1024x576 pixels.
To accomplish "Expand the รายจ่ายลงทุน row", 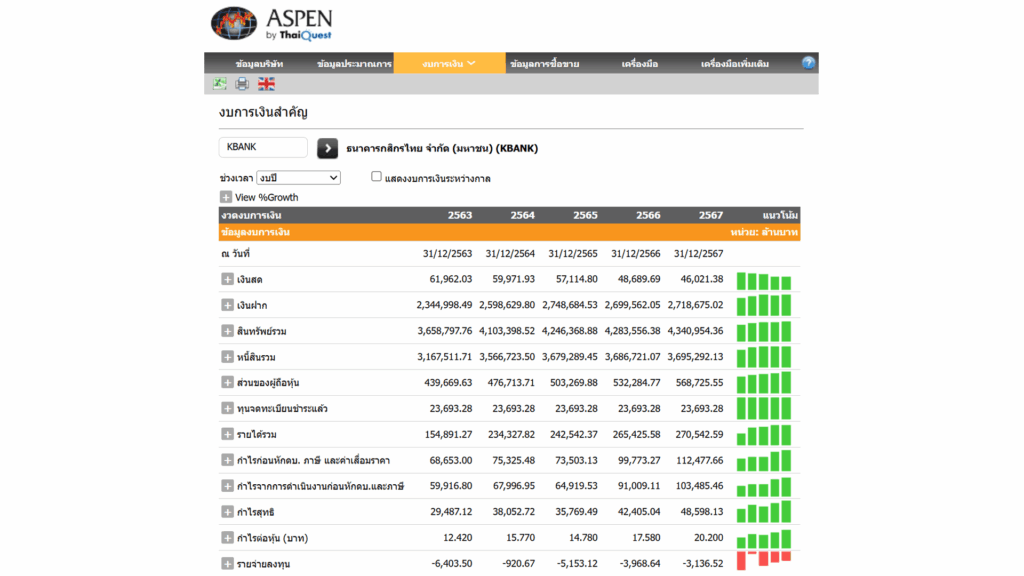I will [x=227, y=564].
